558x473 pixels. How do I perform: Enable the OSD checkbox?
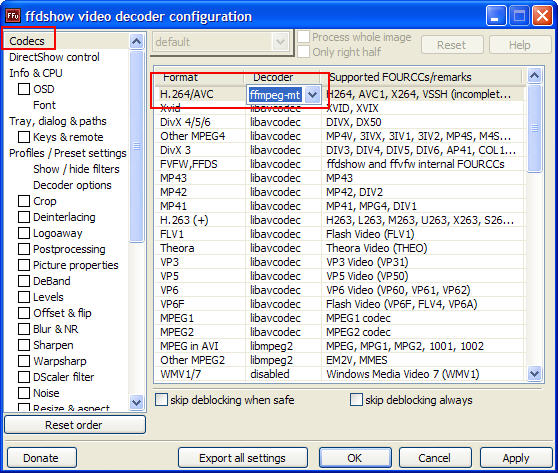pyautogui.click(x=24, y=89)
